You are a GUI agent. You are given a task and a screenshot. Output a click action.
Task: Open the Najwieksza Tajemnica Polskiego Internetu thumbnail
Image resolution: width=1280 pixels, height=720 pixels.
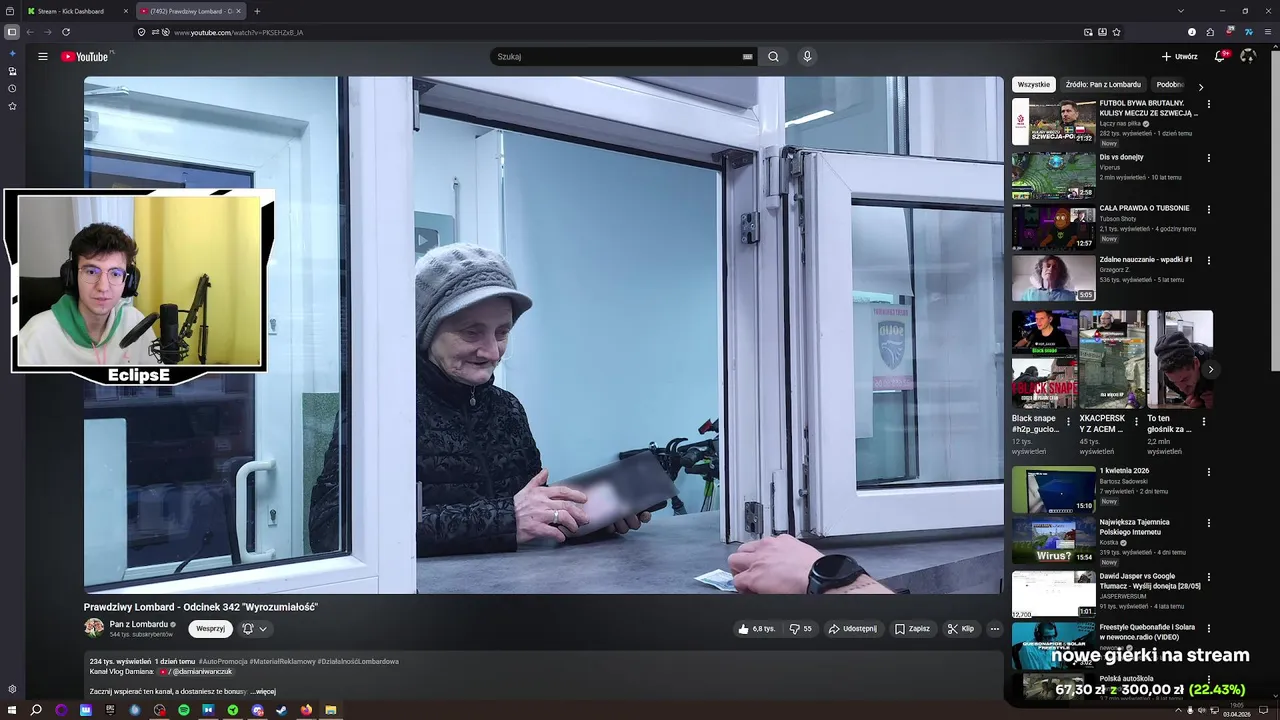point(1053,540)
